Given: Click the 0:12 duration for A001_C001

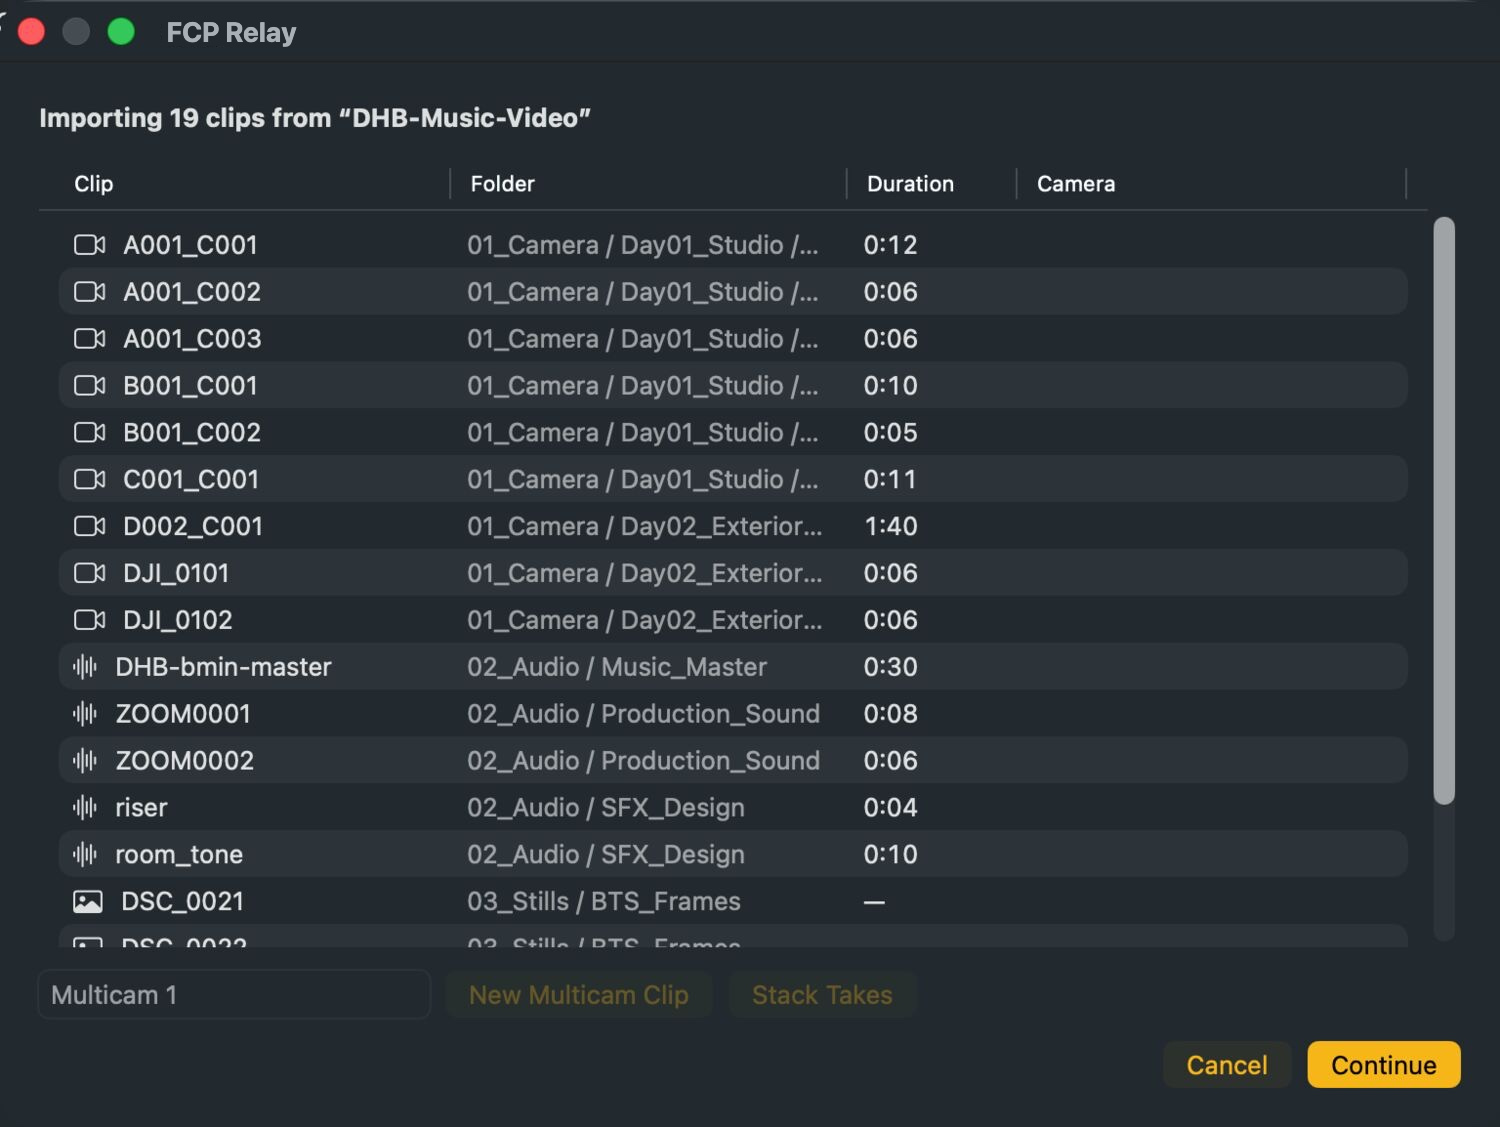Looking at the screenshot, I should [891, 245].
